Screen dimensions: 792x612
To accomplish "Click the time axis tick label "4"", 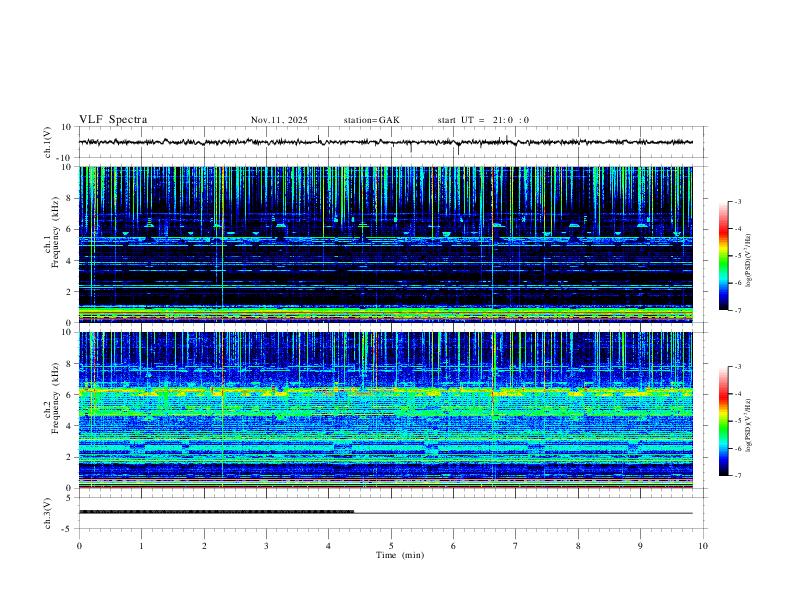I will click(x=329, y=546).
